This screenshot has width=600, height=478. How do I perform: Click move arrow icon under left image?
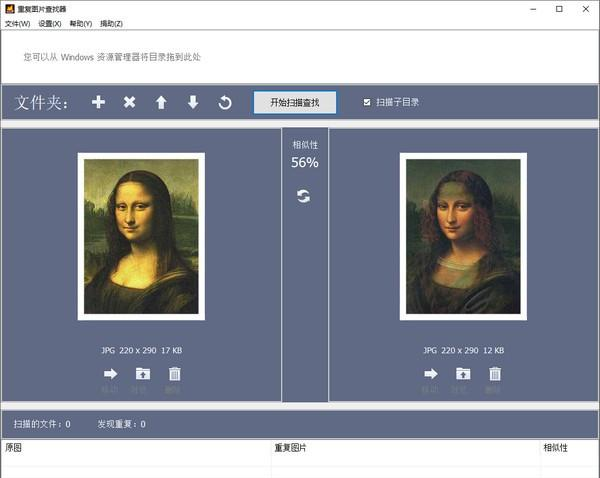110,374
